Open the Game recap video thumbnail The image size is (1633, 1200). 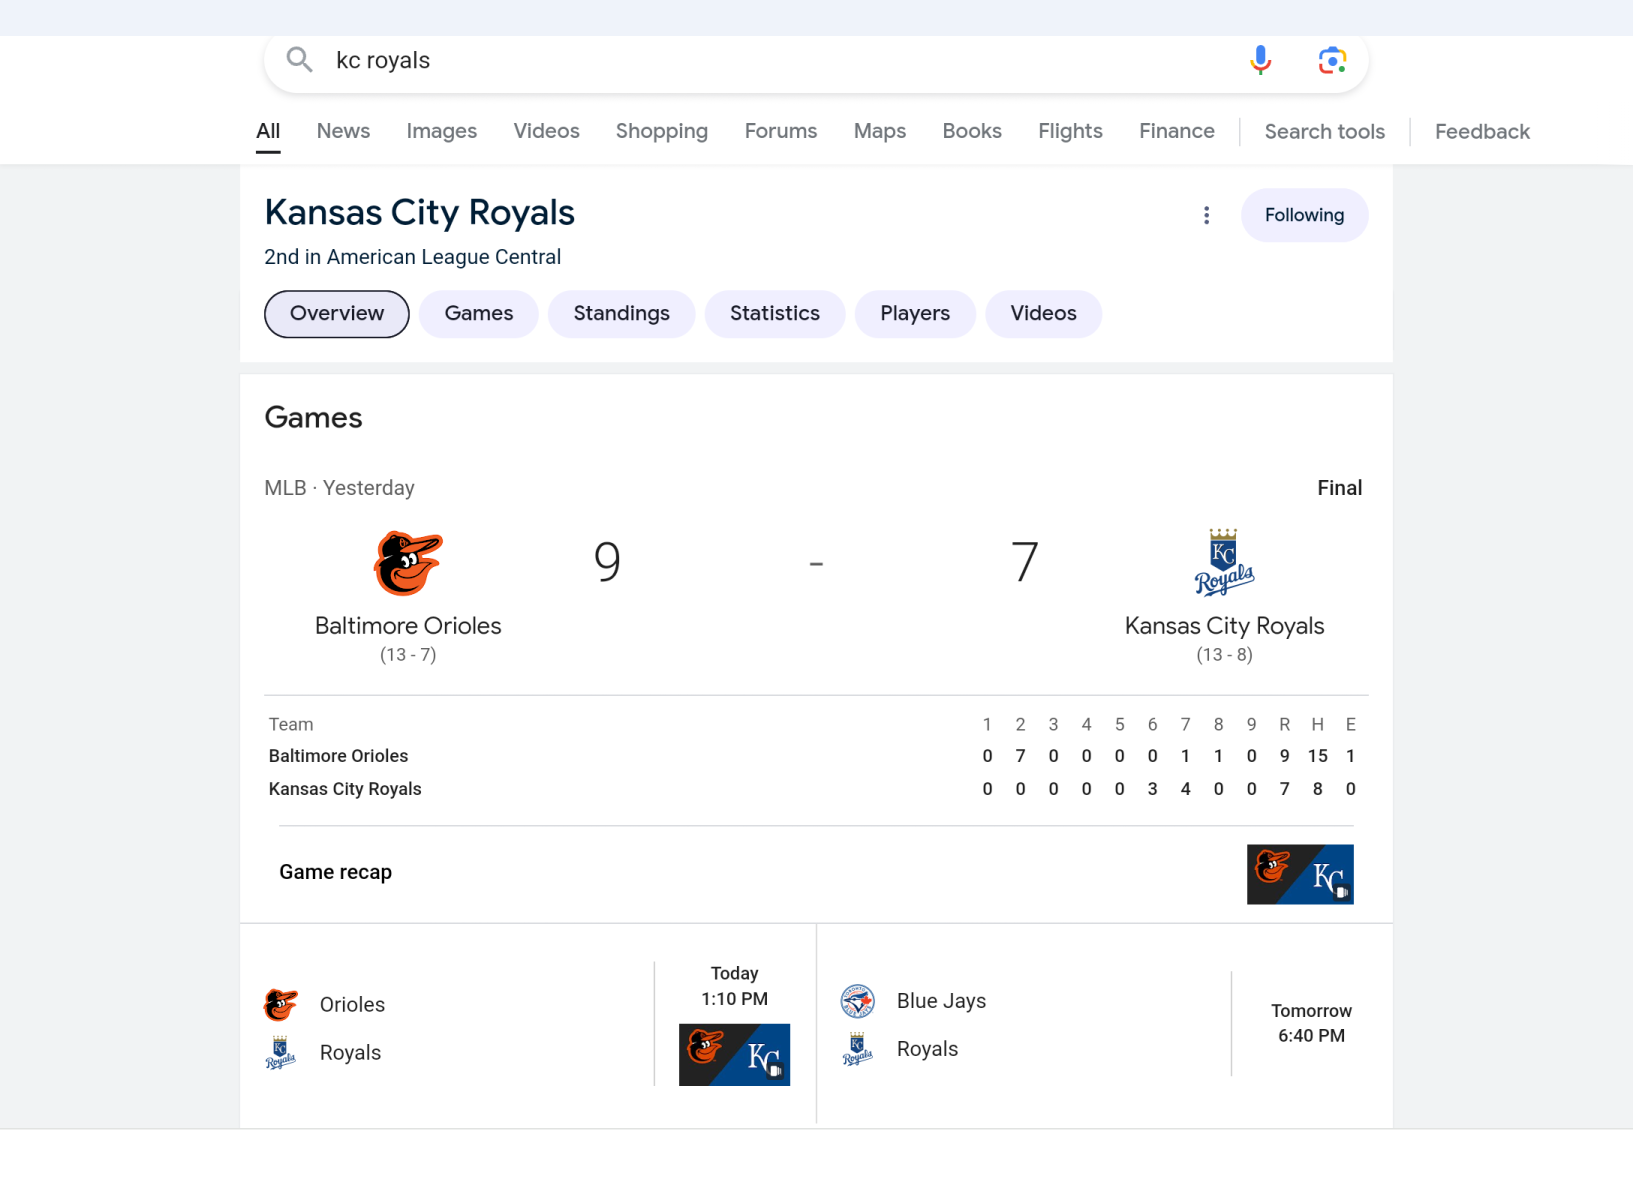(x=1299, y=874)
